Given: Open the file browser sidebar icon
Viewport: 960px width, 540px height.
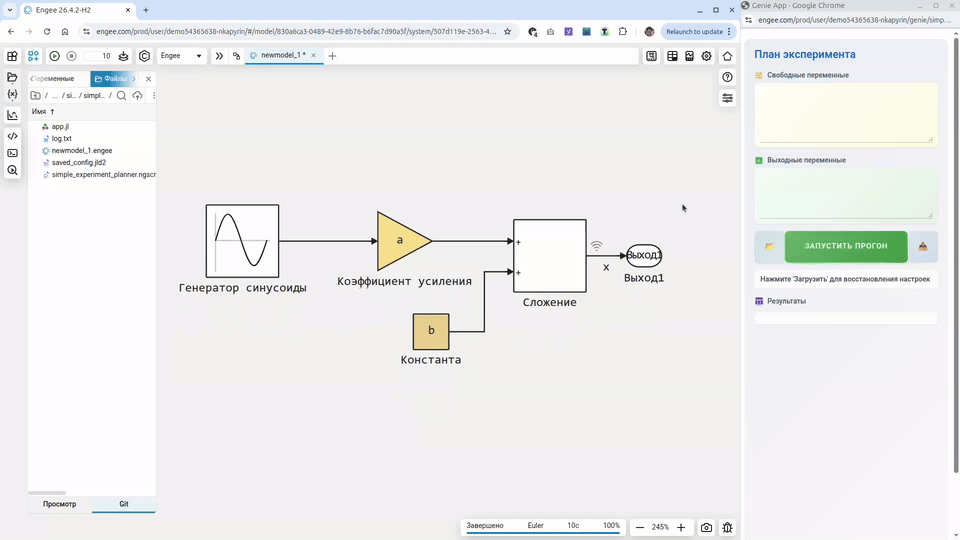Looking at the screenshot, I should (x=12, y=77).
